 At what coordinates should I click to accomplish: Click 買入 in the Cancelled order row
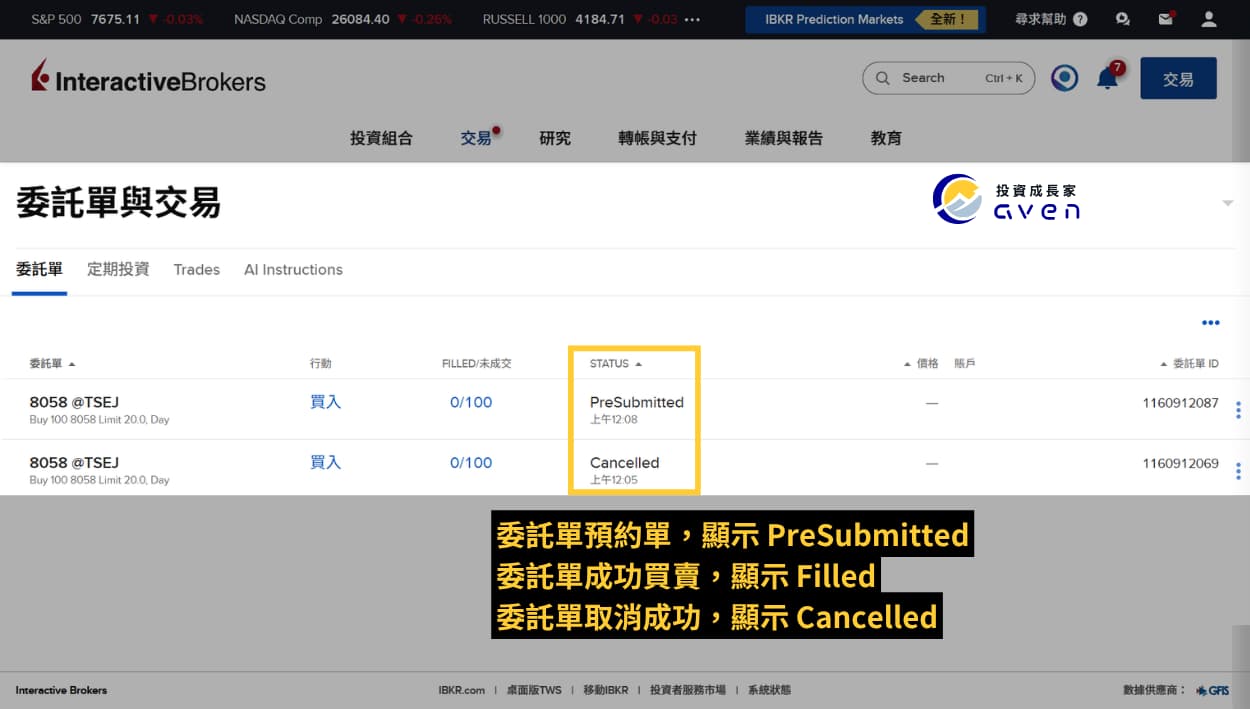[325, 462]
